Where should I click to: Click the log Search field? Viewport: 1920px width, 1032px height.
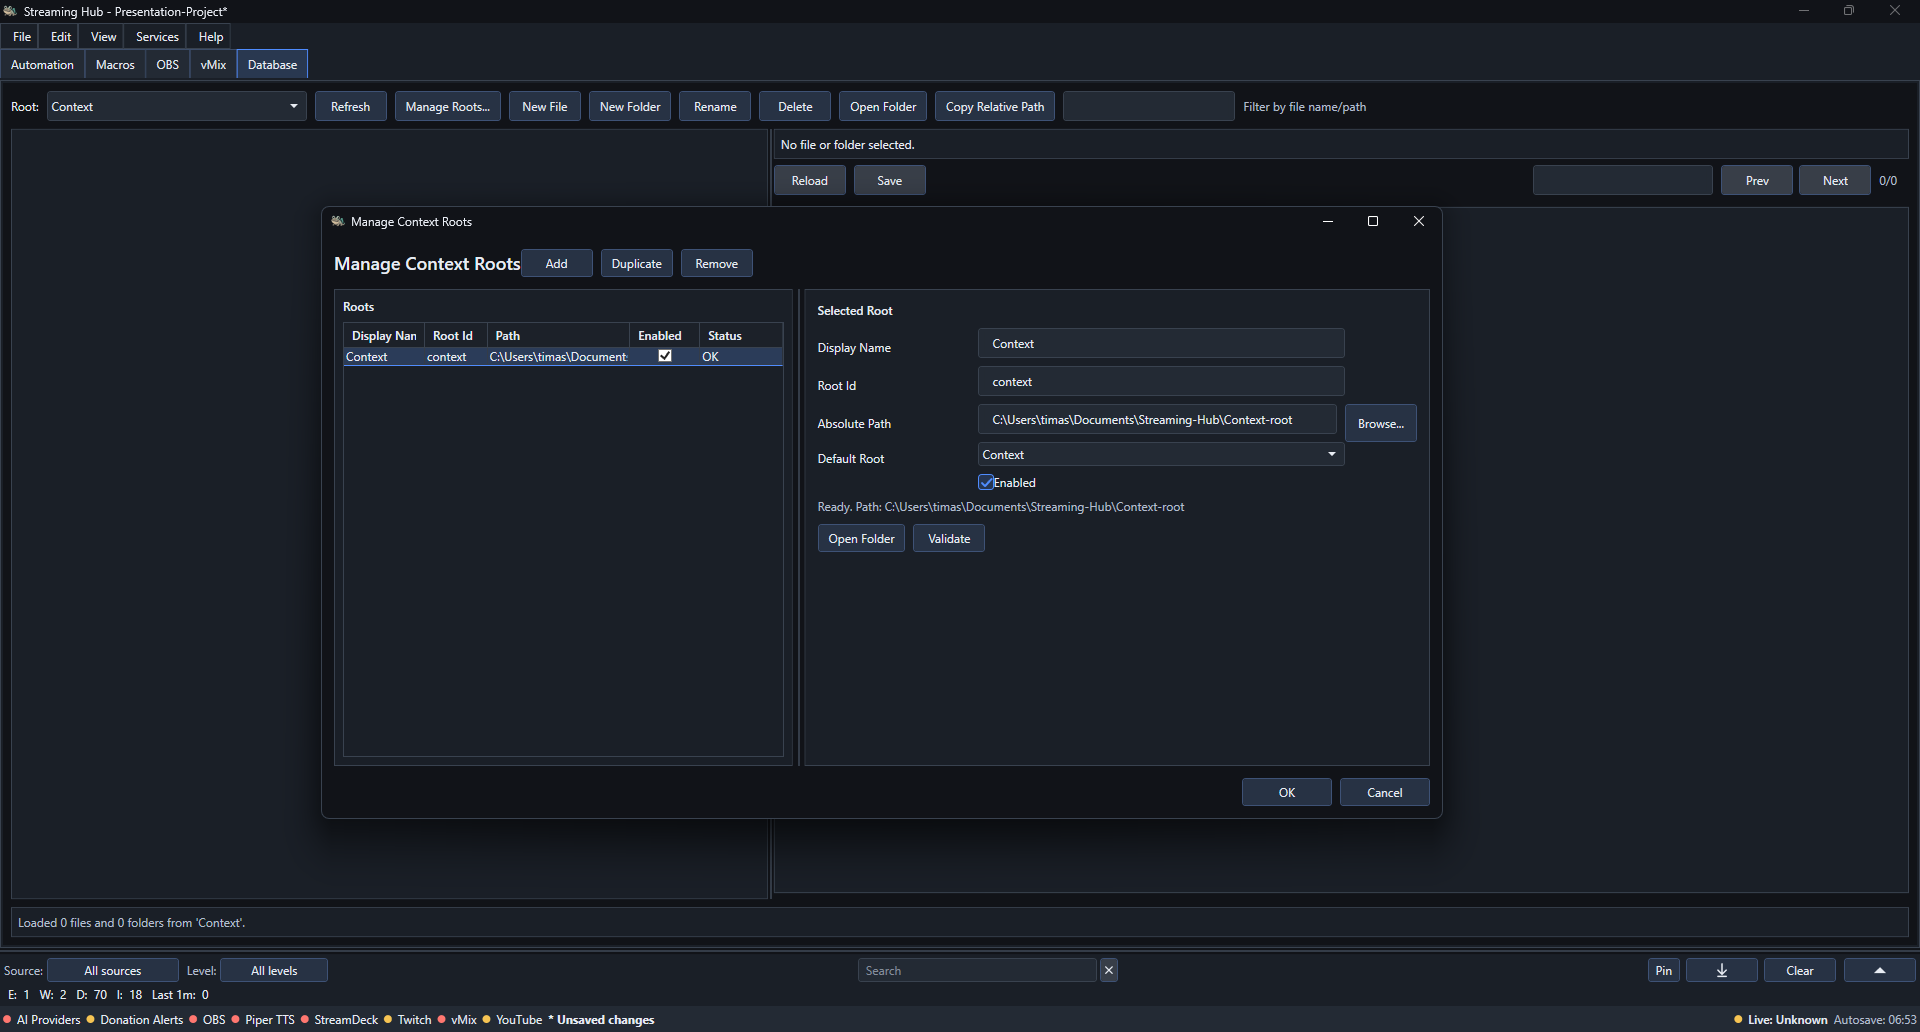(x=977, y=970)
